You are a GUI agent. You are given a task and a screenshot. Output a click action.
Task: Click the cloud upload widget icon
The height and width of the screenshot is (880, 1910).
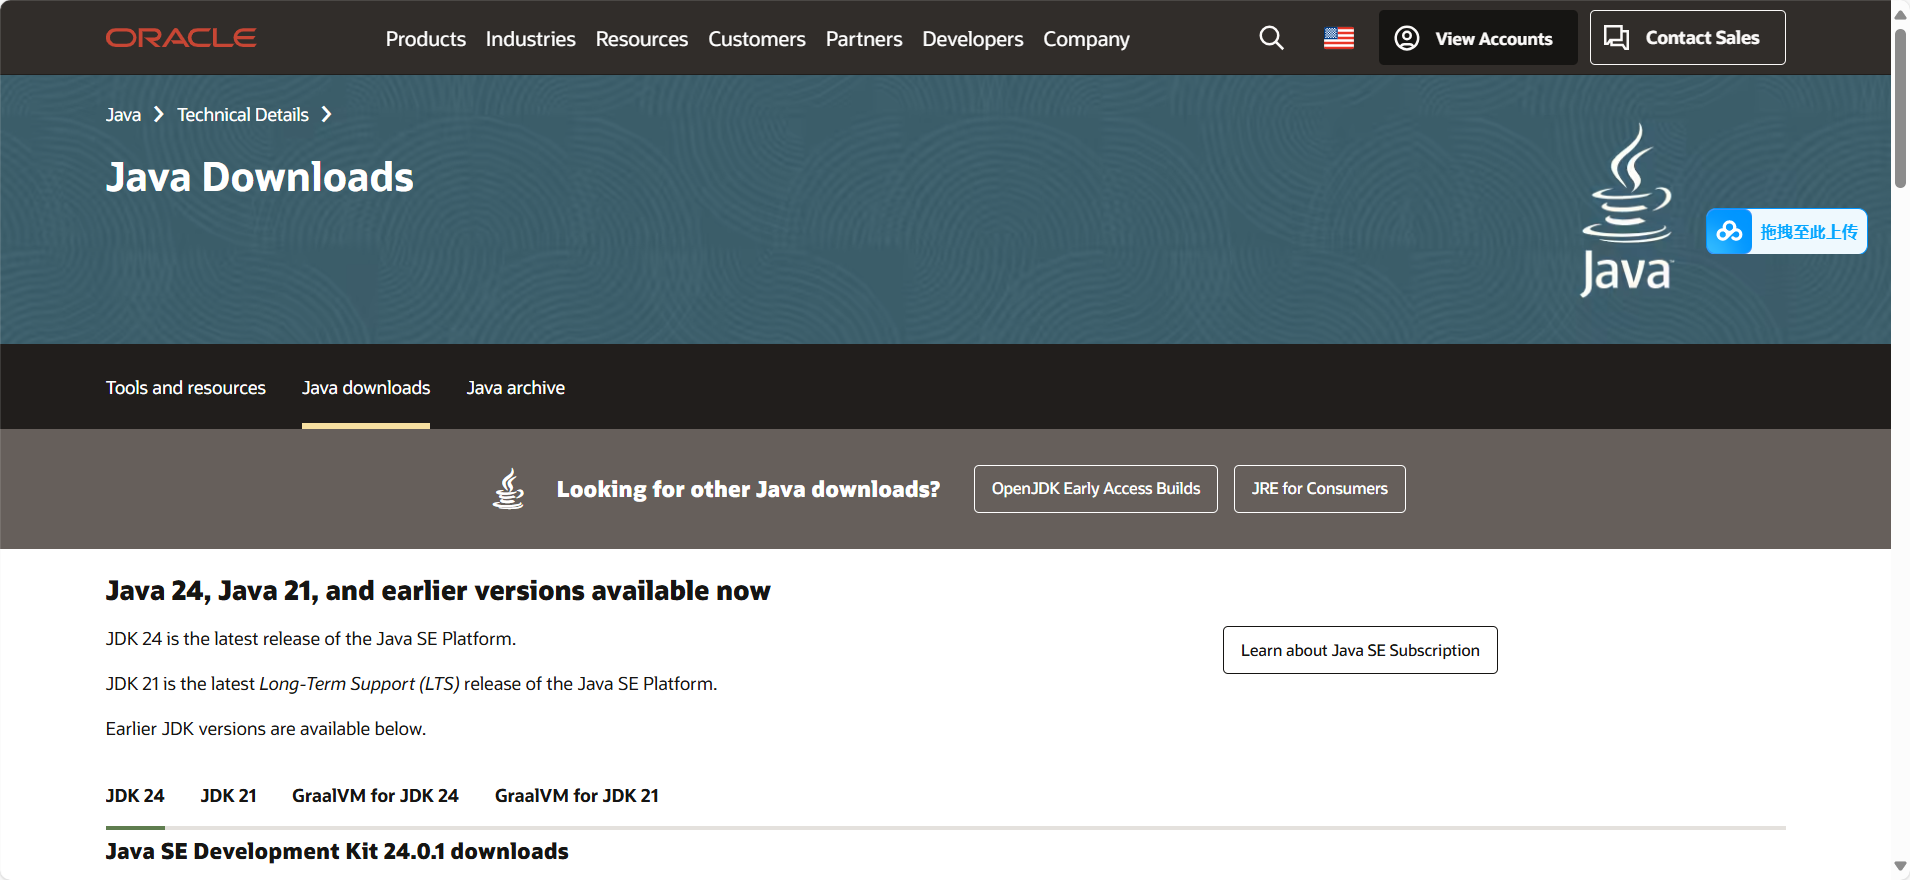[1729, 232]
